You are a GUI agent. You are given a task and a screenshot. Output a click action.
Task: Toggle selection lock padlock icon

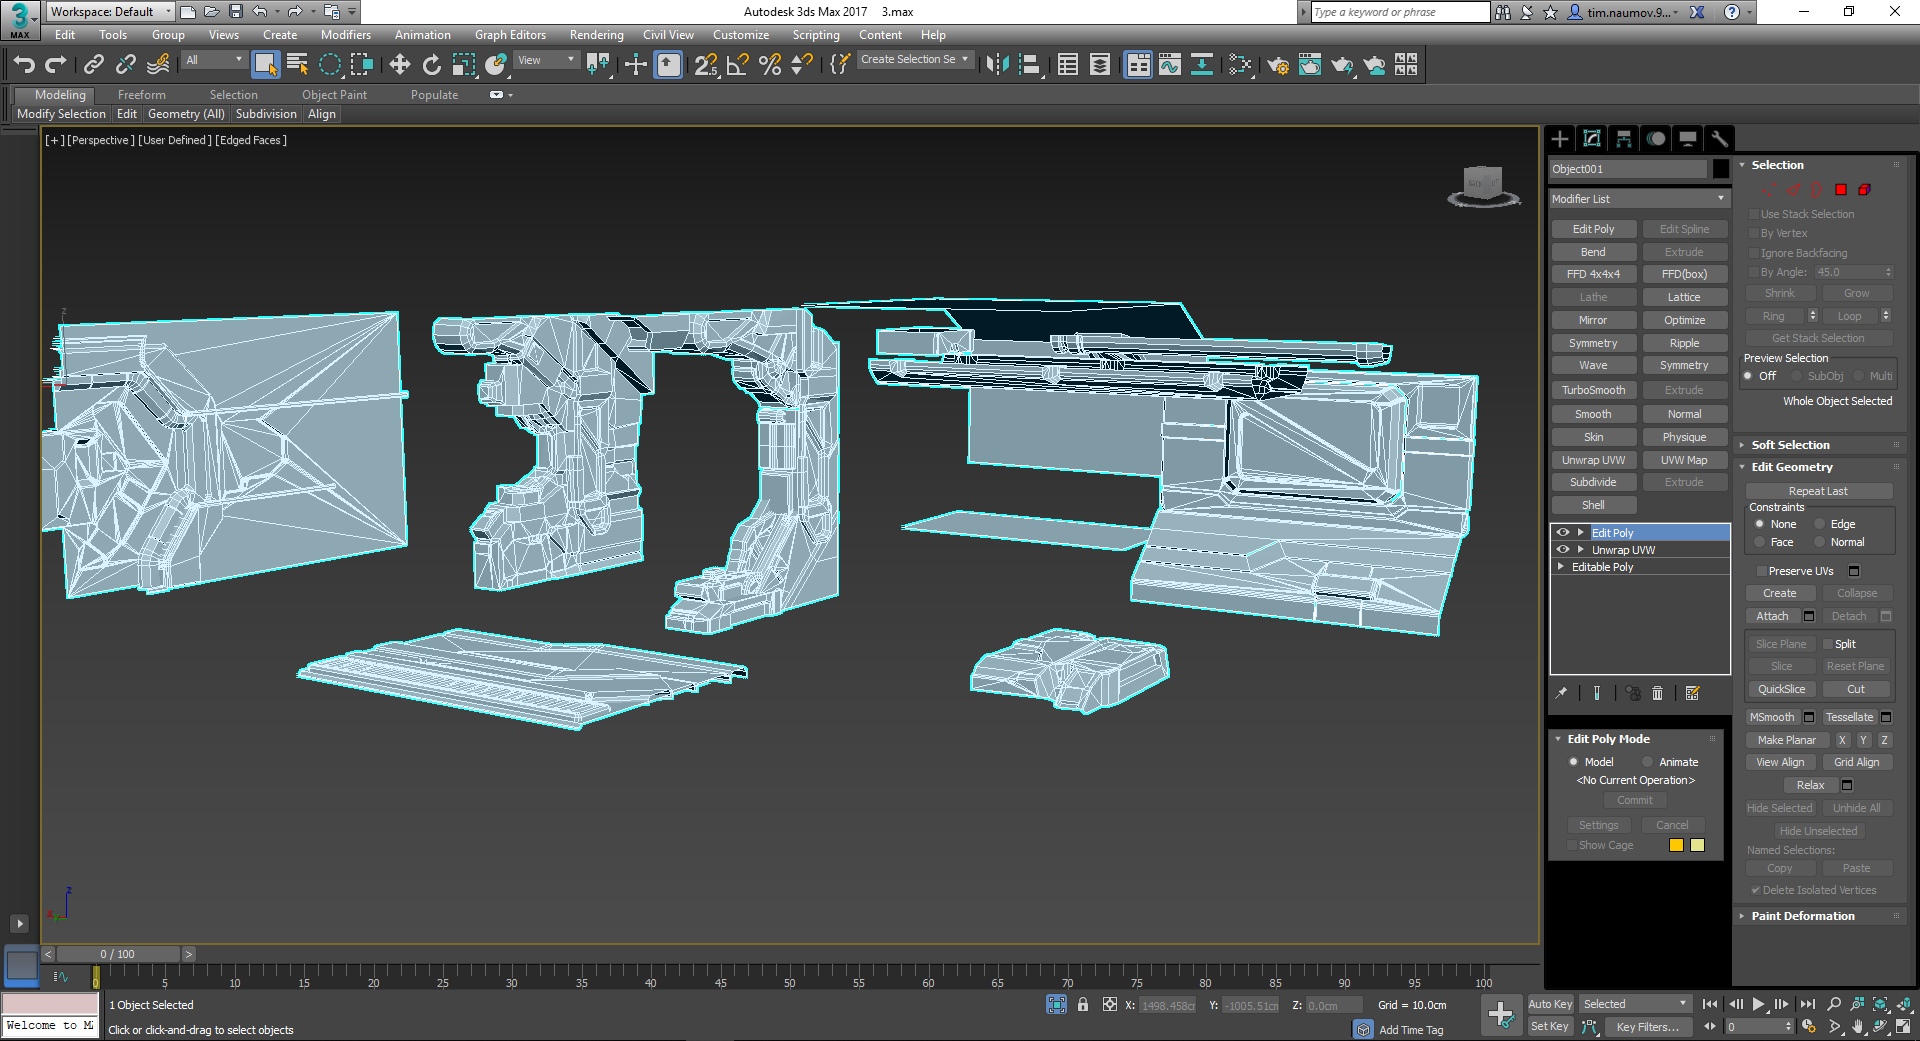click(x=1083, y=1005)
